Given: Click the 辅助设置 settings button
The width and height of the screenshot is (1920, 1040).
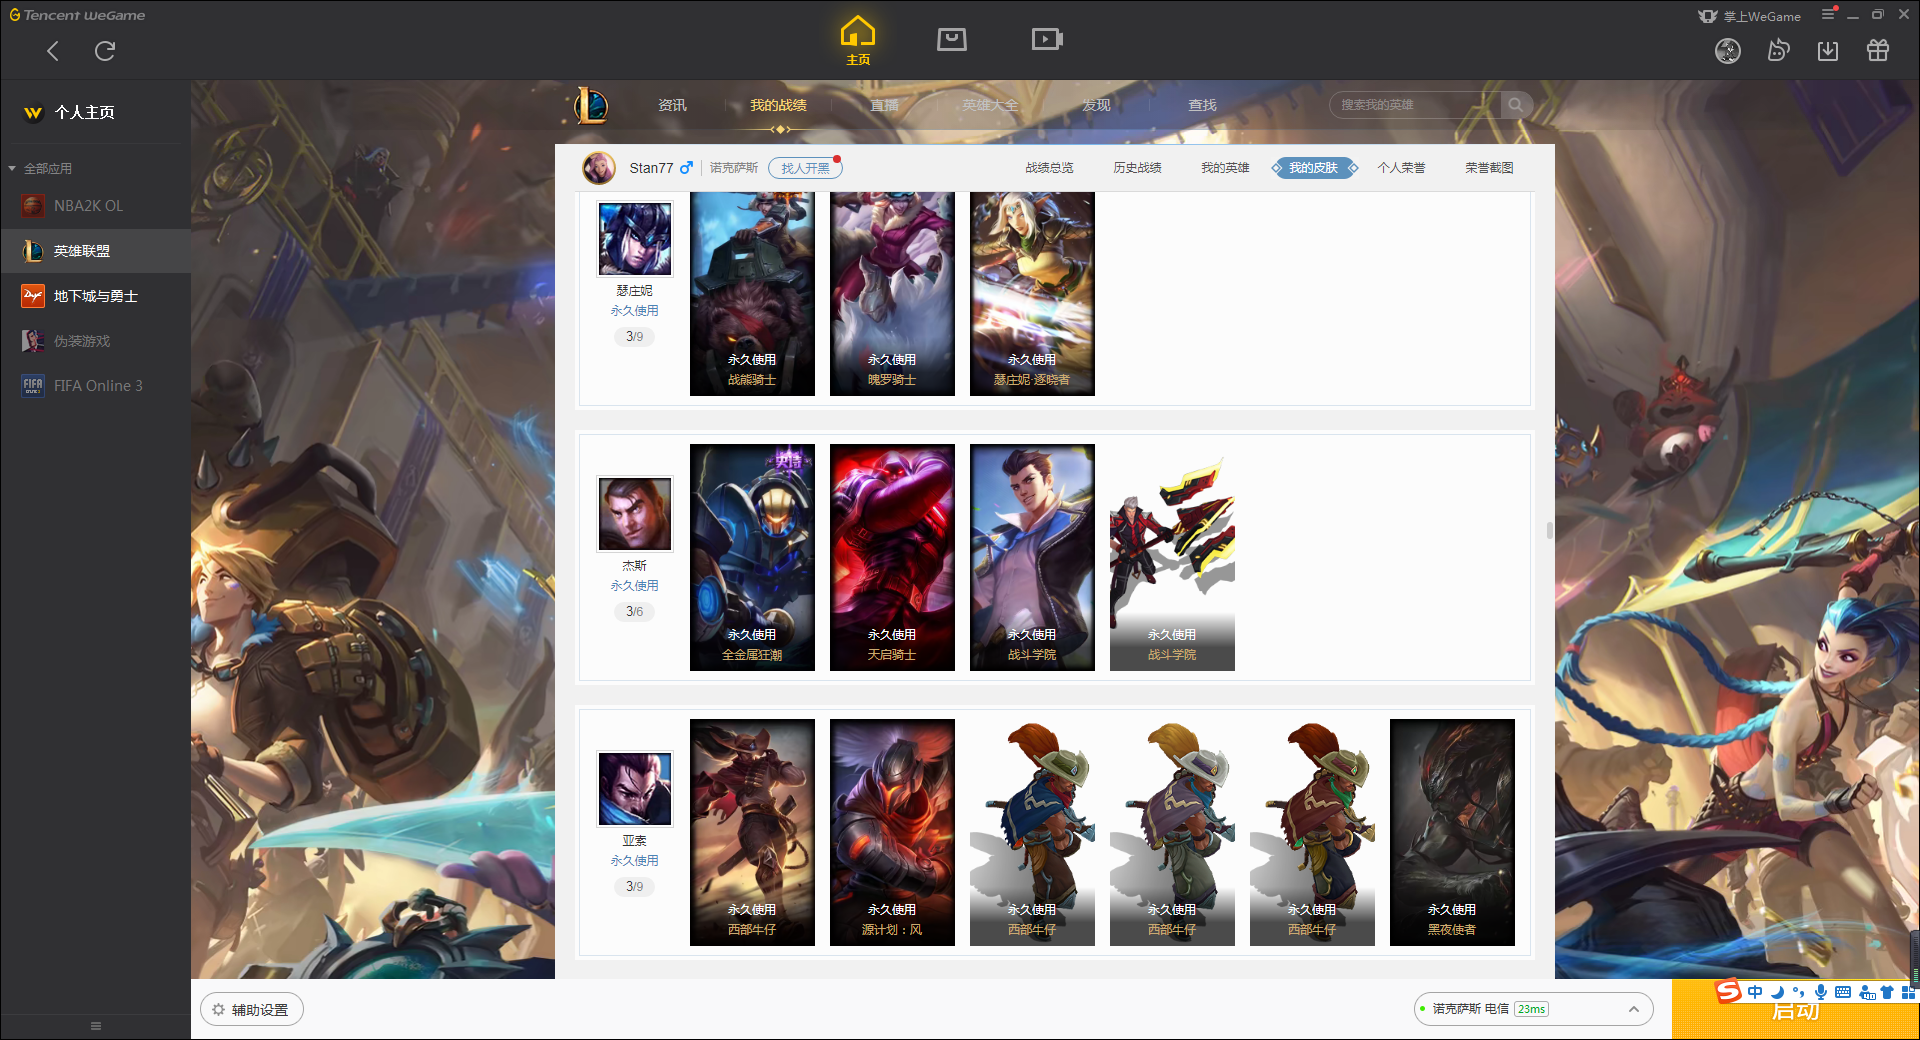Looking at the screenshot, I should pyautogui.click(x=252, y=1010).
